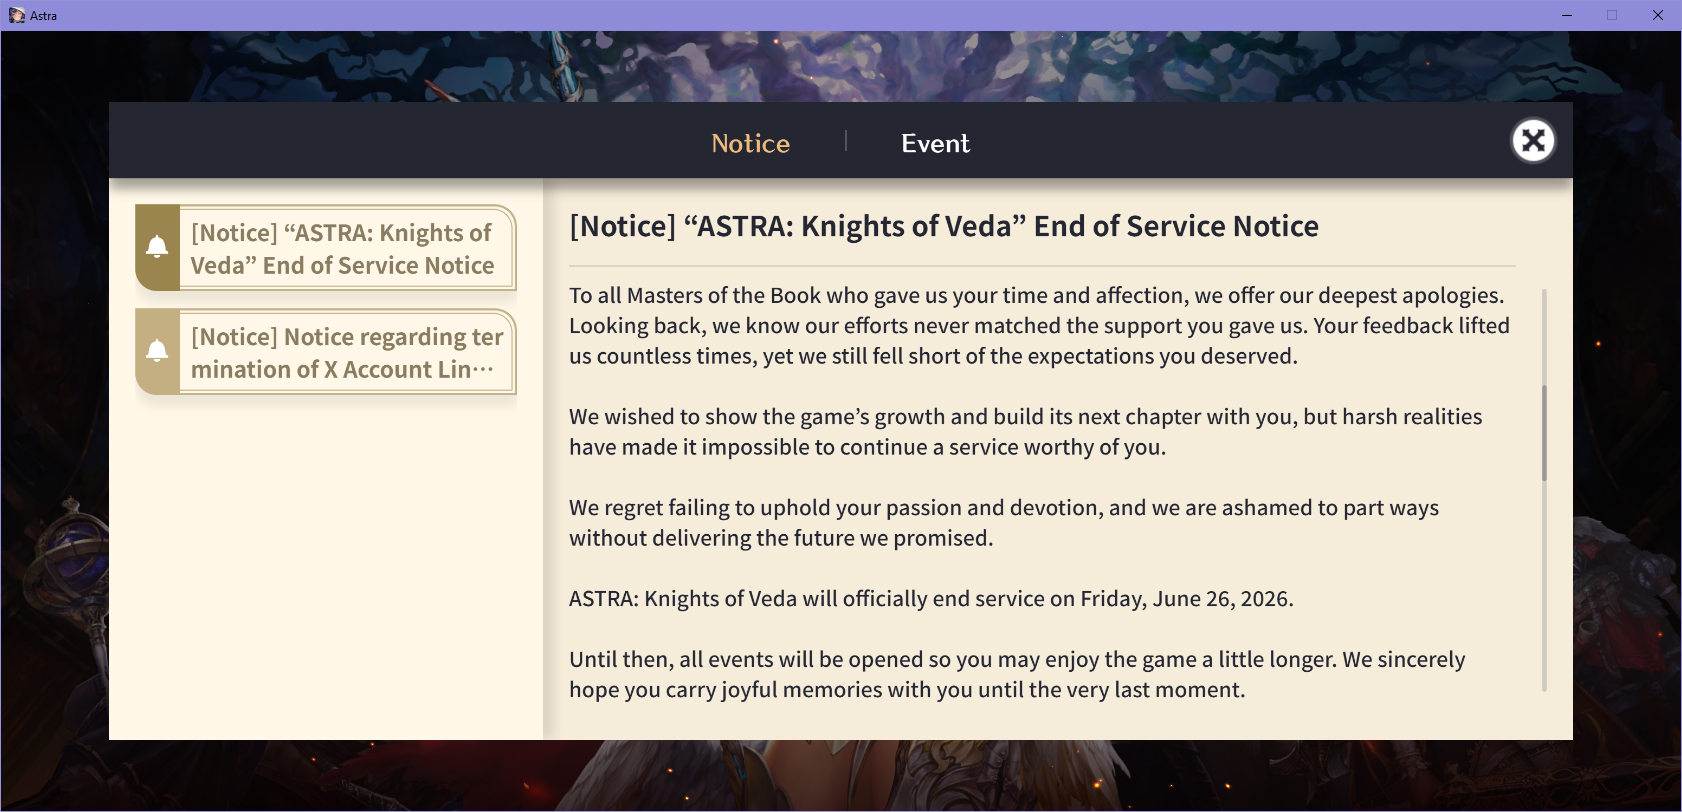Click the June 26, 2026 end-of-service sentence
Screen dimensions: 1682x812
[931, 599]
